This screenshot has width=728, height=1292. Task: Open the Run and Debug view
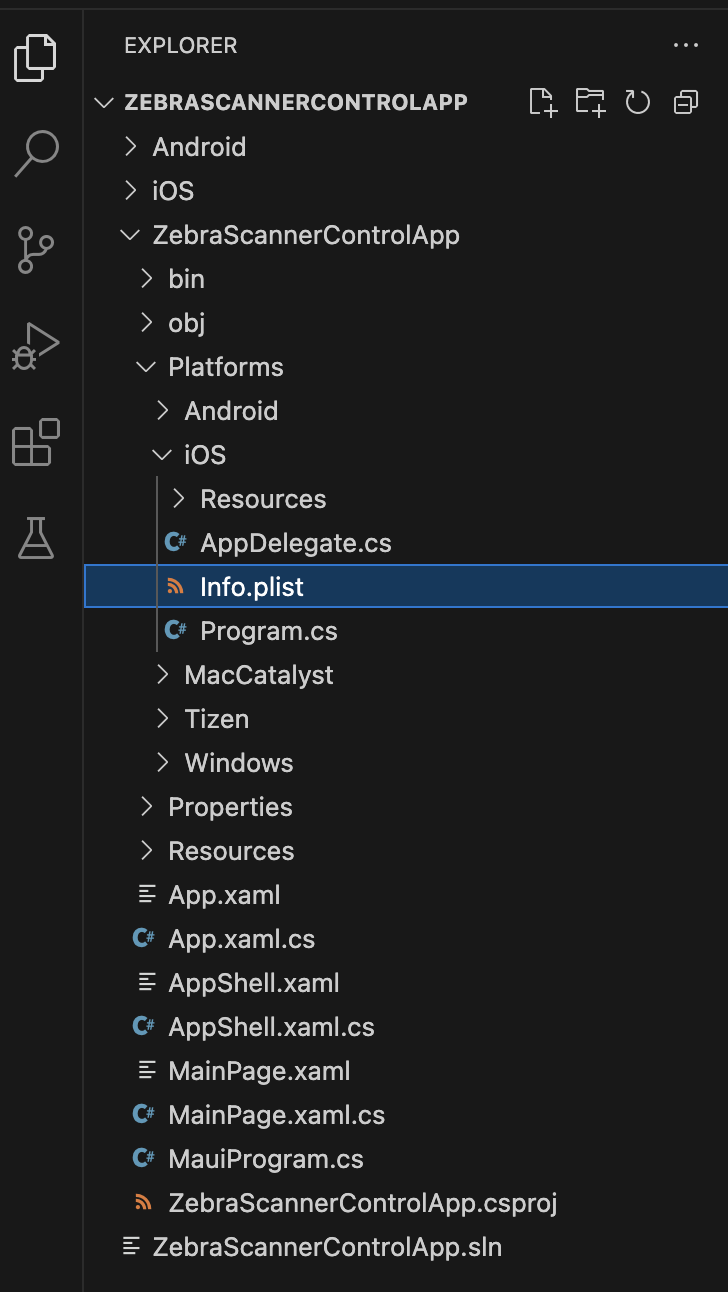(36, 346)
